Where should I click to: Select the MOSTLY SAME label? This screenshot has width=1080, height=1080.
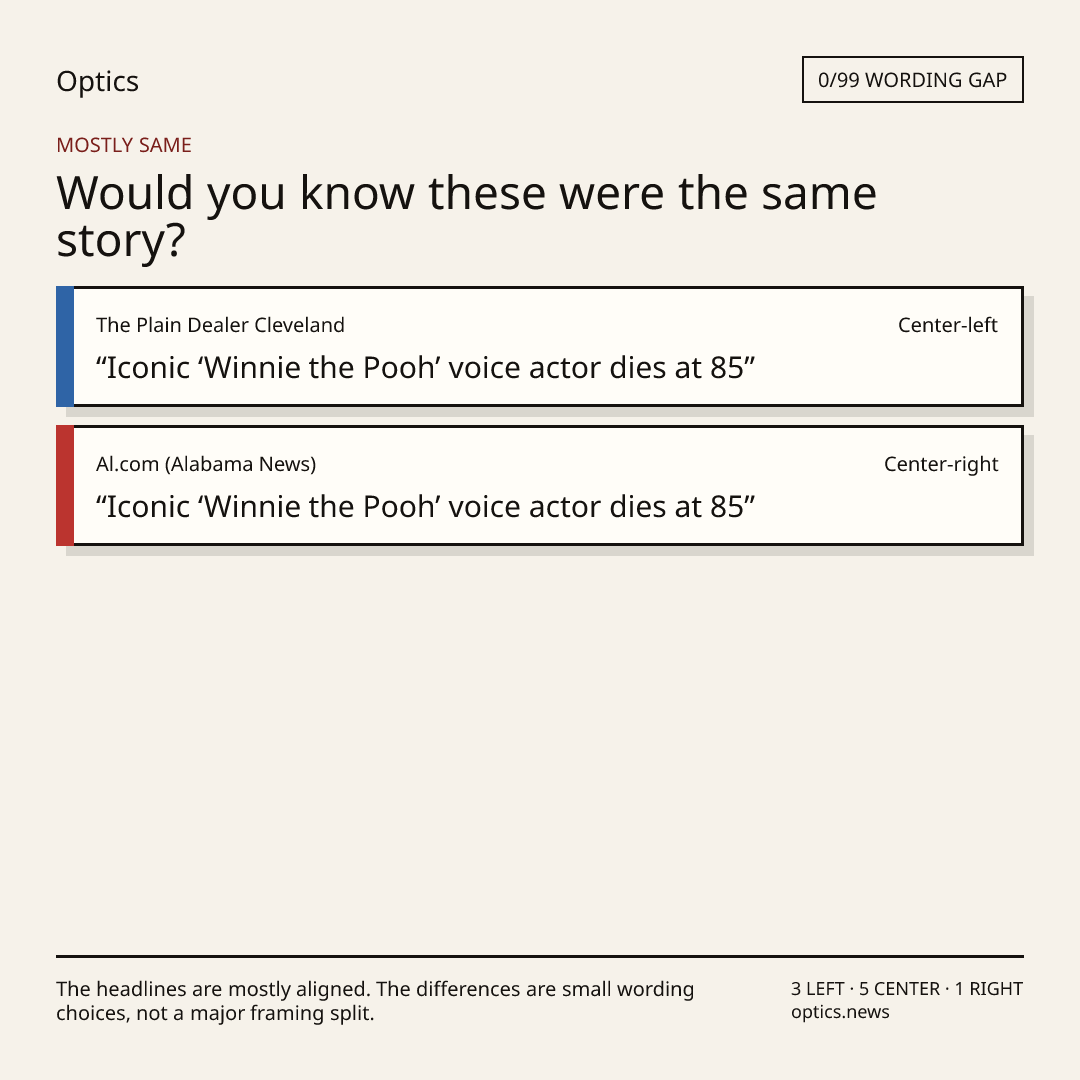[124, 145]
